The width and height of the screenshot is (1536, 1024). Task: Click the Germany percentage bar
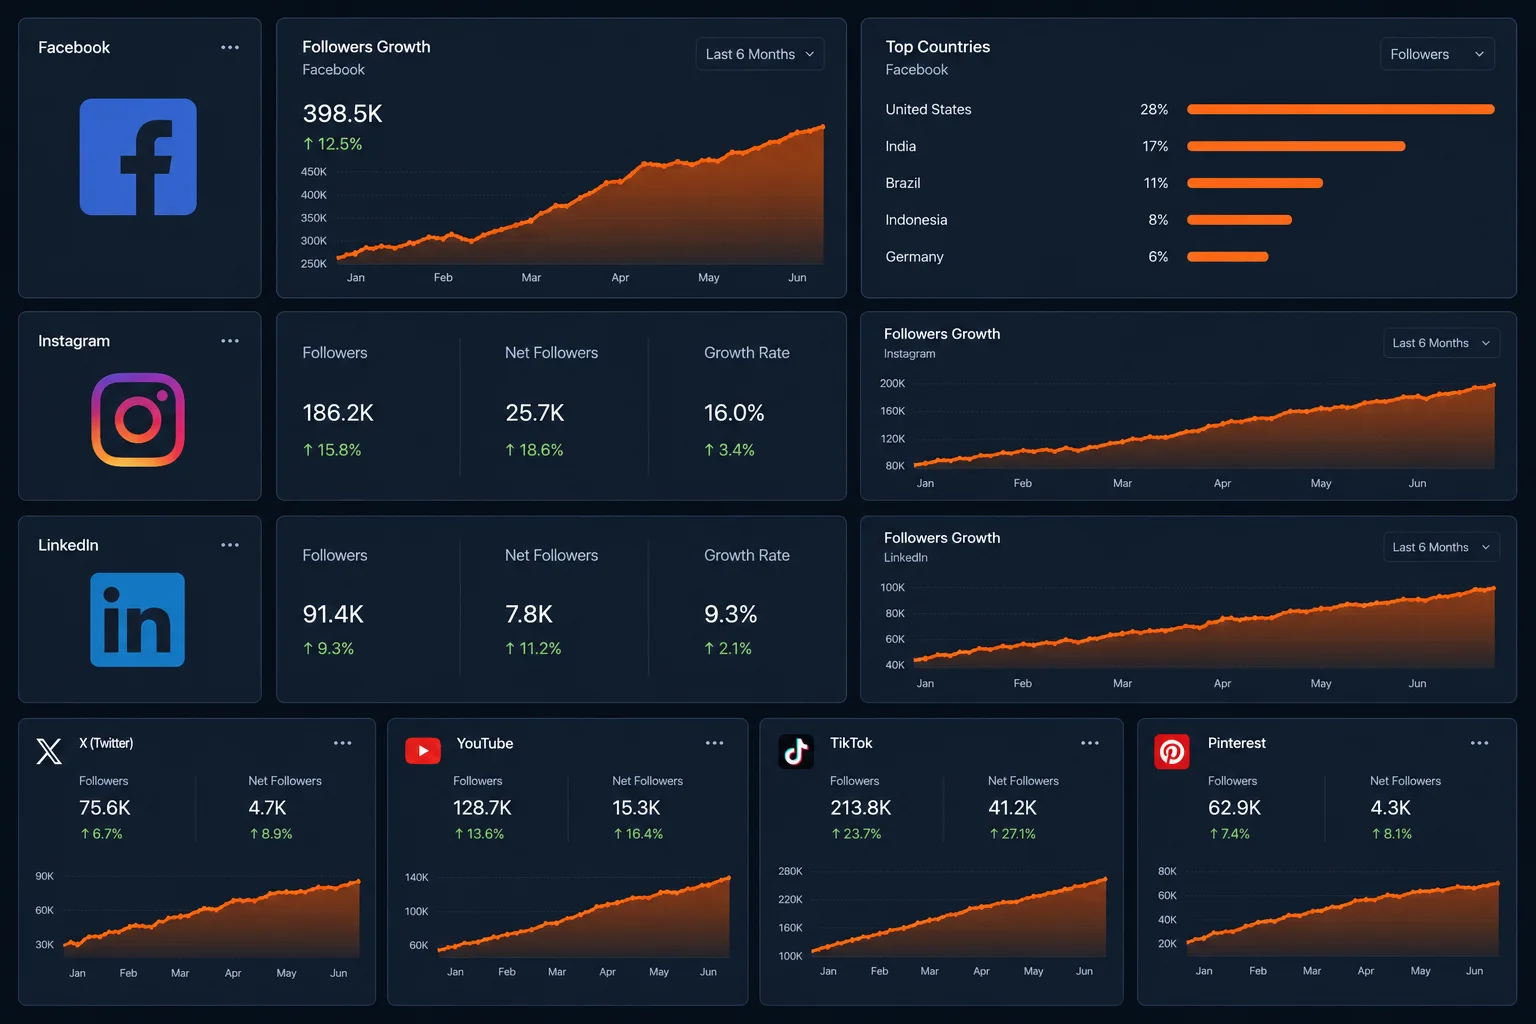click(1228, 257)
